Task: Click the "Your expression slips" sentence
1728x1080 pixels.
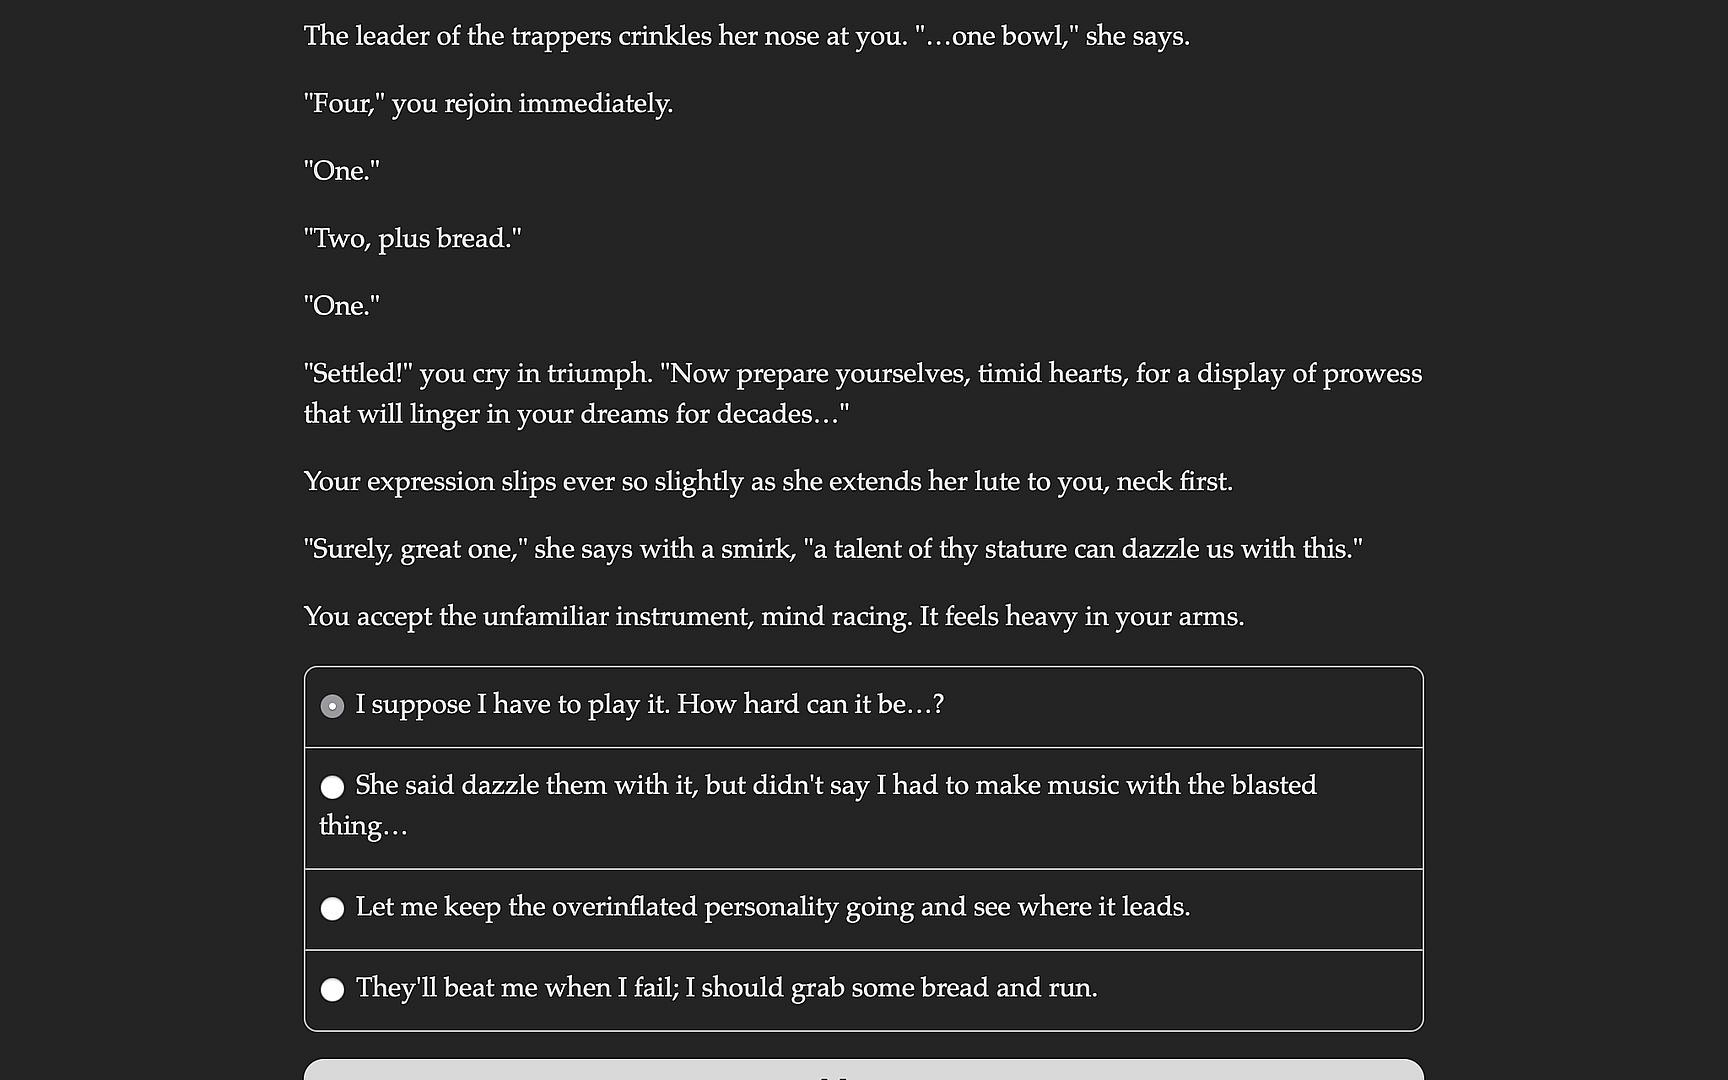Action: pyautogui.click(x=768, y=482)
